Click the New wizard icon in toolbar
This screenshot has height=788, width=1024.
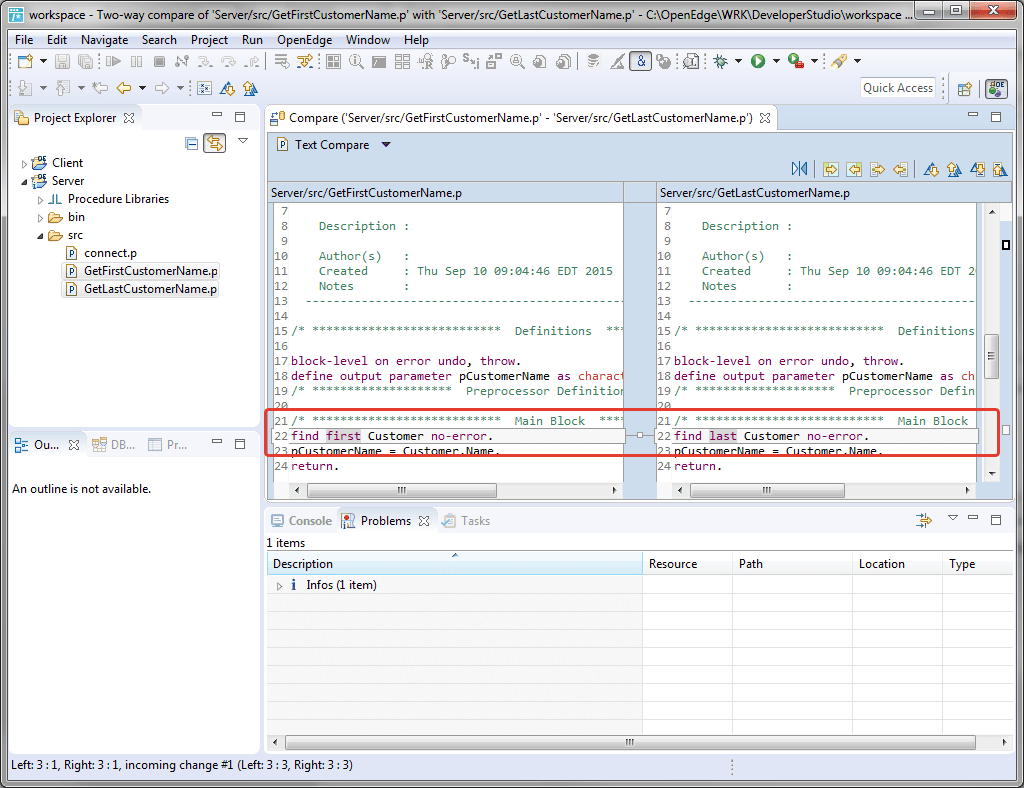click(x=25, y=61)
